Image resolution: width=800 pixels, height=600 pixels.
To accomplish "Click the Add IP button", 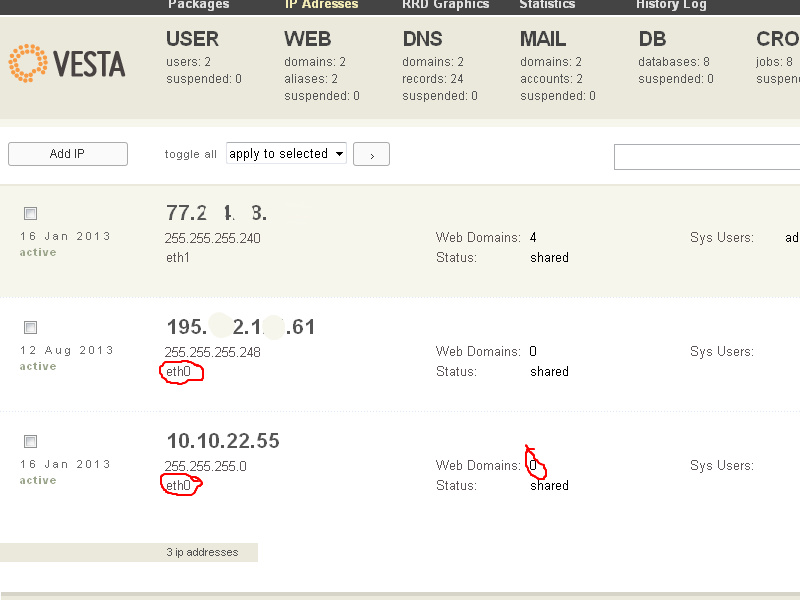I will (x=68, y=154).
